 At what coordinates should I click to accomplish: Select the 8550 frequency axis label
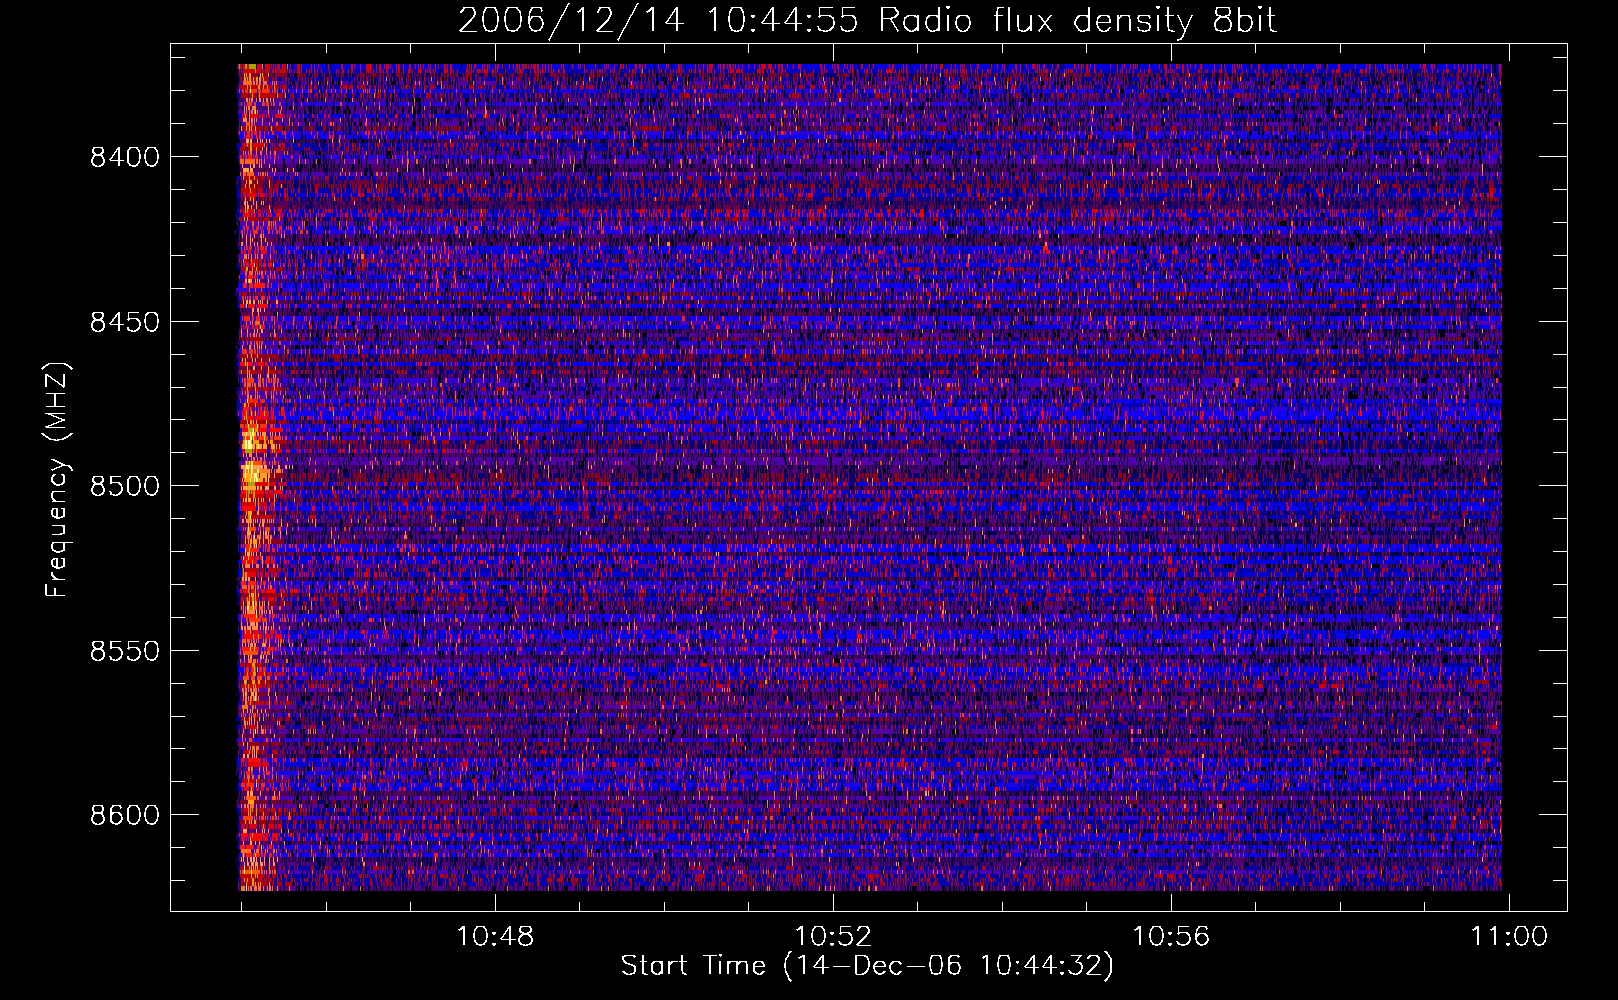pyautogui.click(x=124, y=651)
